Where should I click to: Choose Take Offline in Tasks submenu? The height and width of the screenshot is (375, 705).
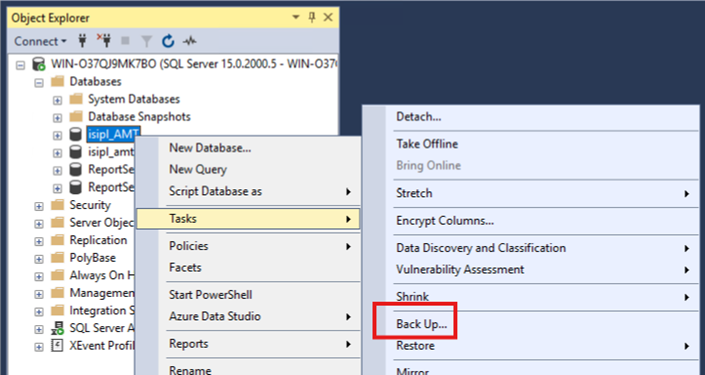(531, 144)
